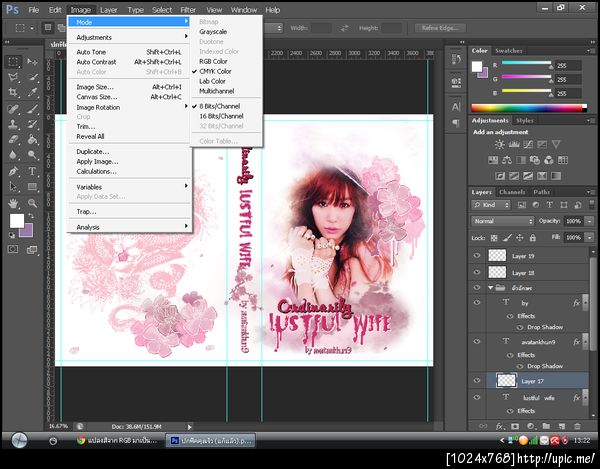Select the Horizontal Type tool
Viewport: 600px width, 469px height.
pos(32,171)
